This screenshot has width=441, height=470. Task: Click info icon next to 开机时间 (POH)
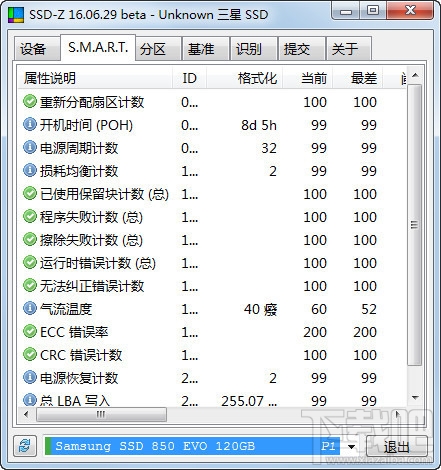point(30,124)
